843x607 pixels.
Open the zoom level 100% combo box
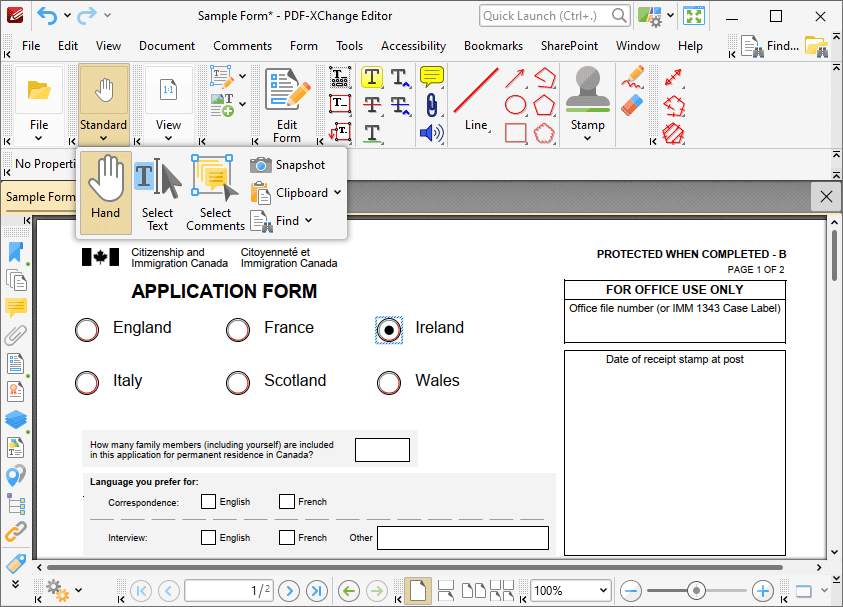pyautogui.click(x=571, y=590)
